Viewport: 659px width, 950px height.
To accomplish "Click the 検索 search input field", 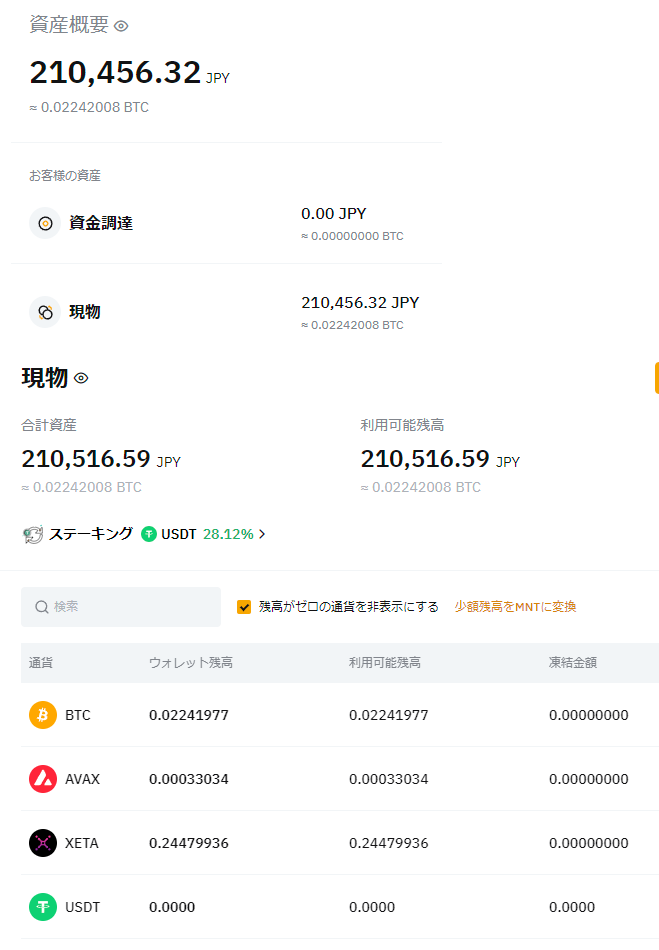I will click(x=130, y=607).
